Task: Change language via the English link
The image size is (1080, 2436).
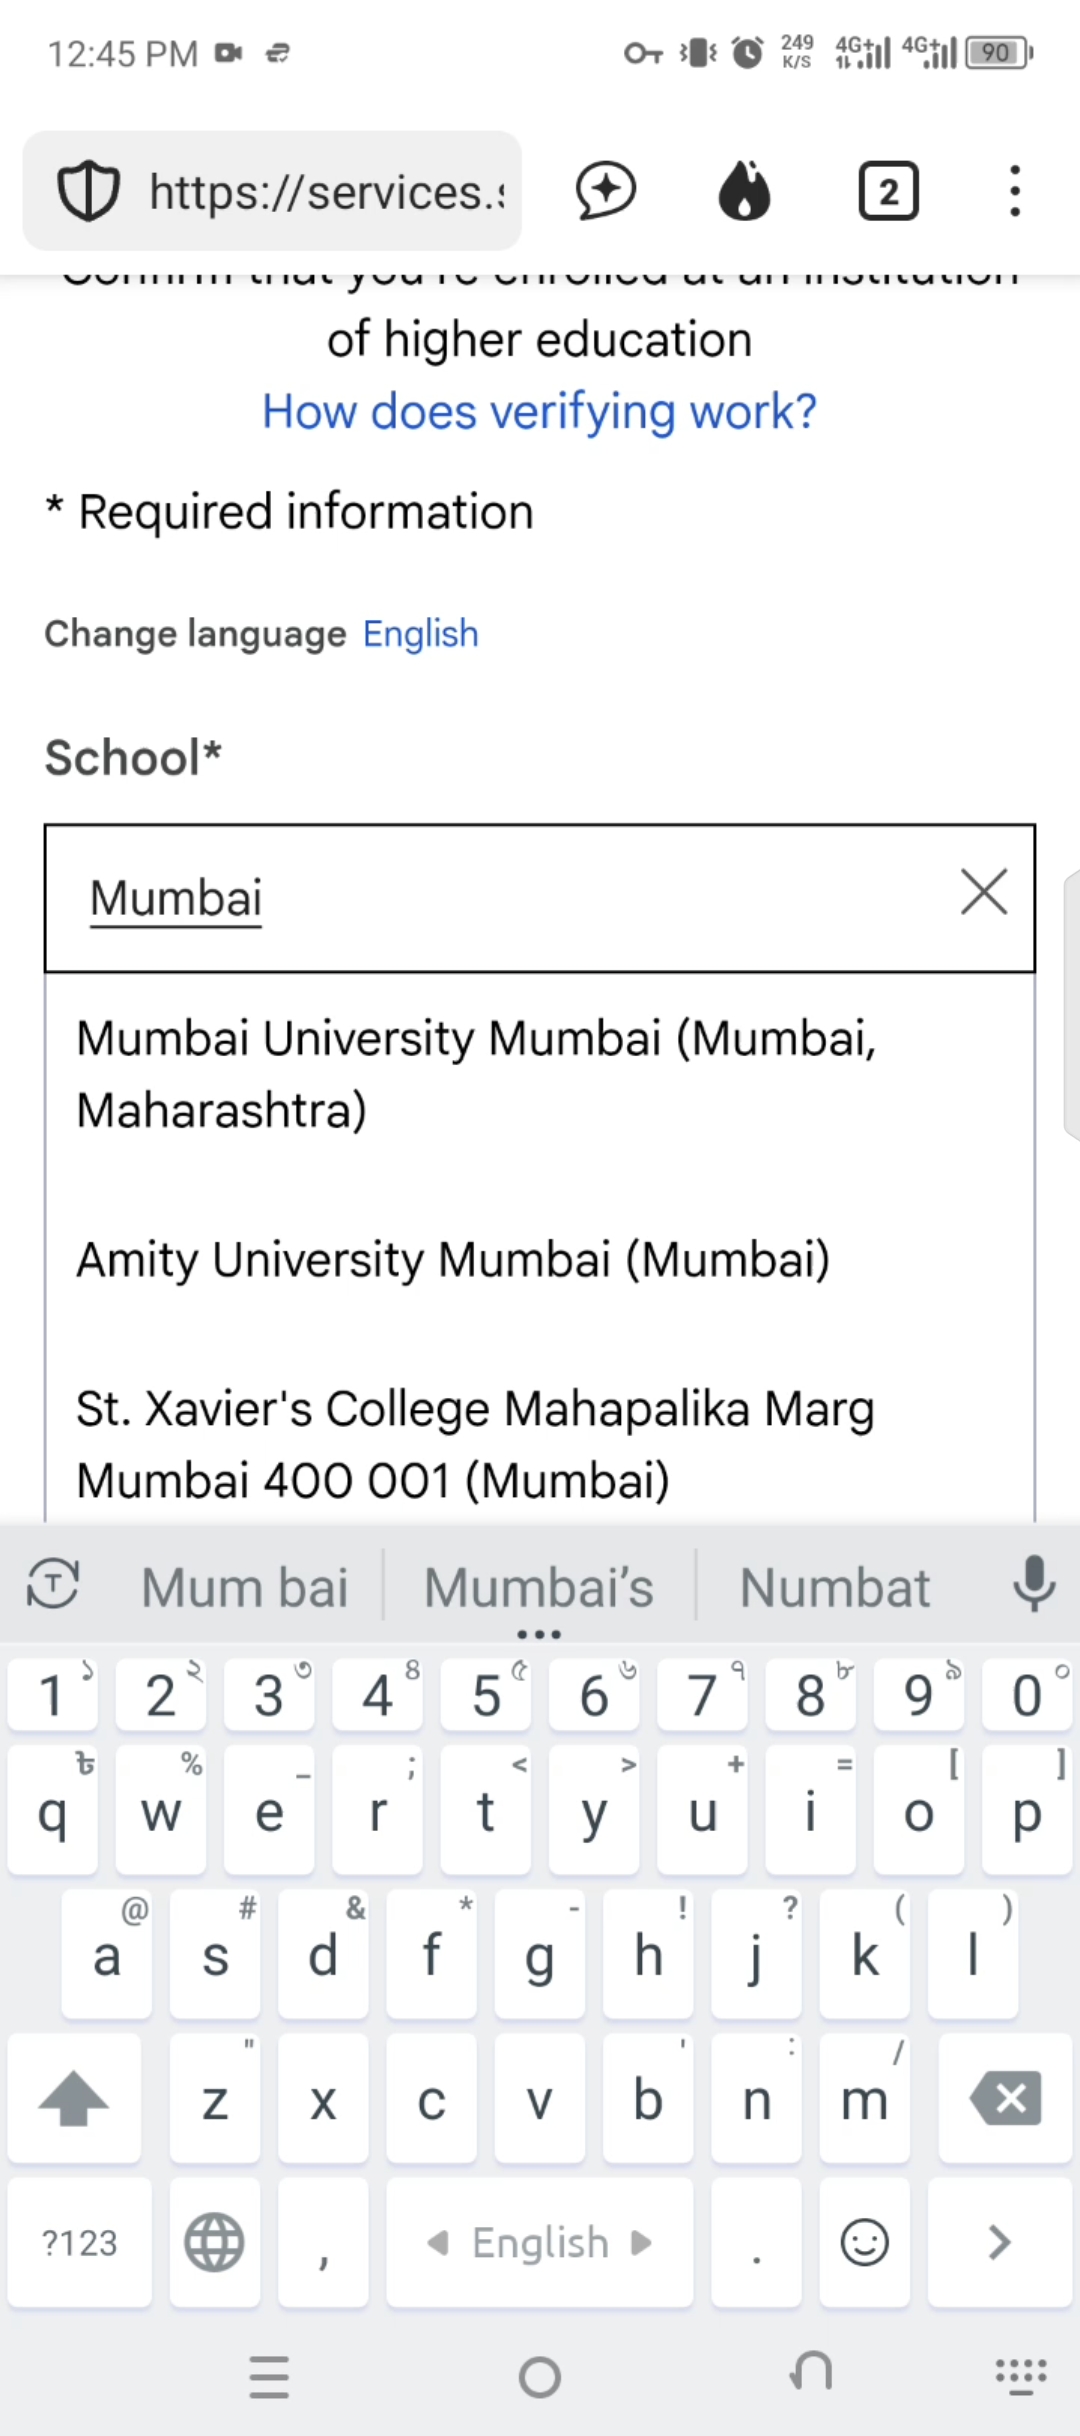Action: (x=420, y=634)
